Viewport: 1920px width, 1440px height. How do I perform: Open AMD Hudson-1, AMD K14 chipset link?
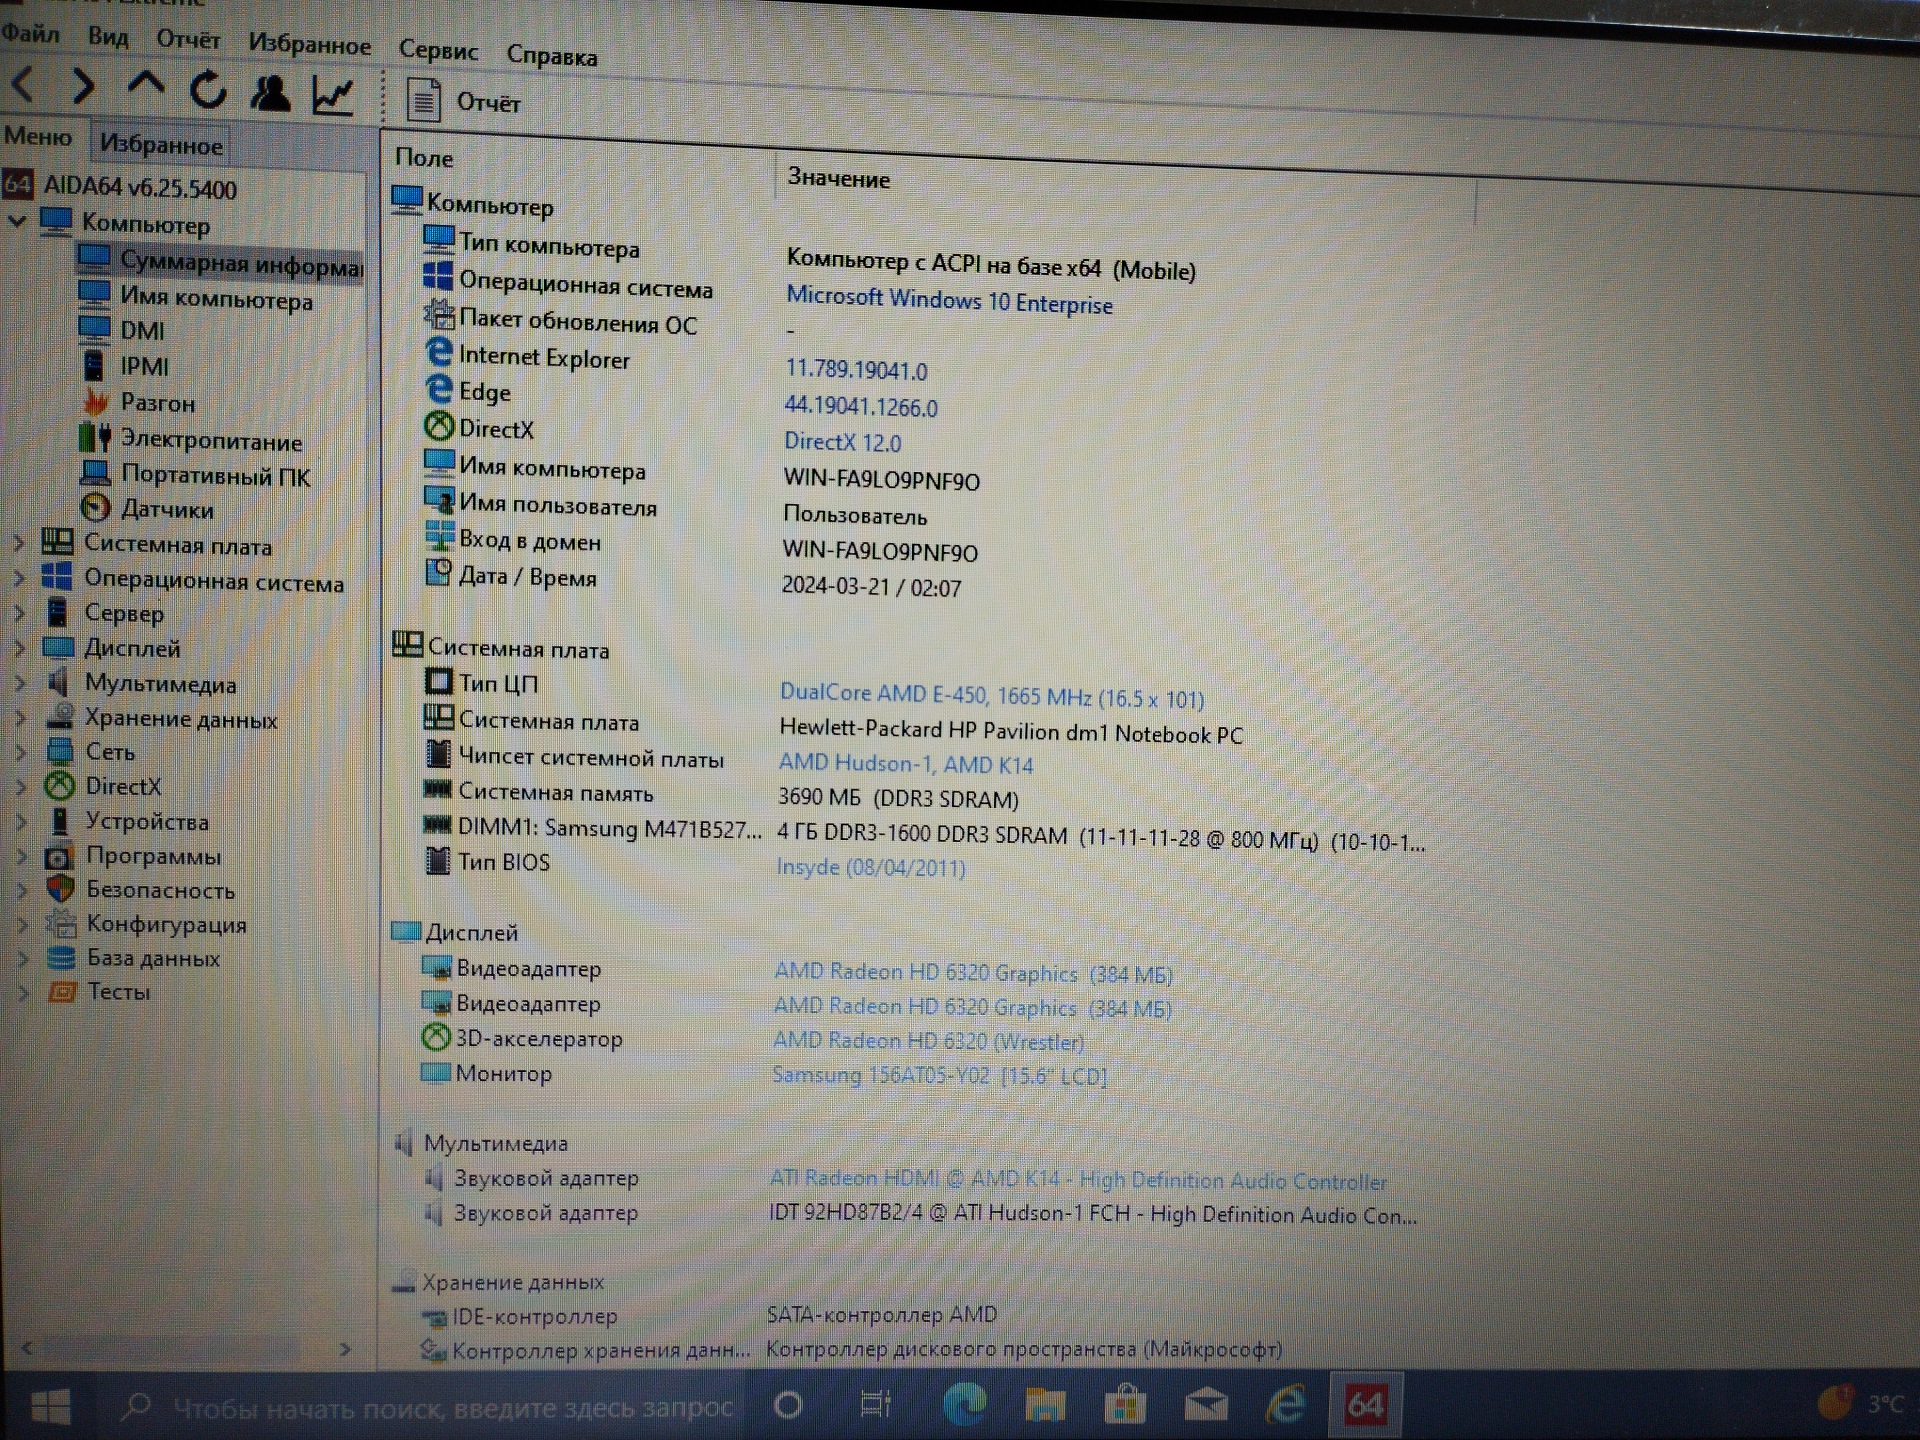(906, 764)
